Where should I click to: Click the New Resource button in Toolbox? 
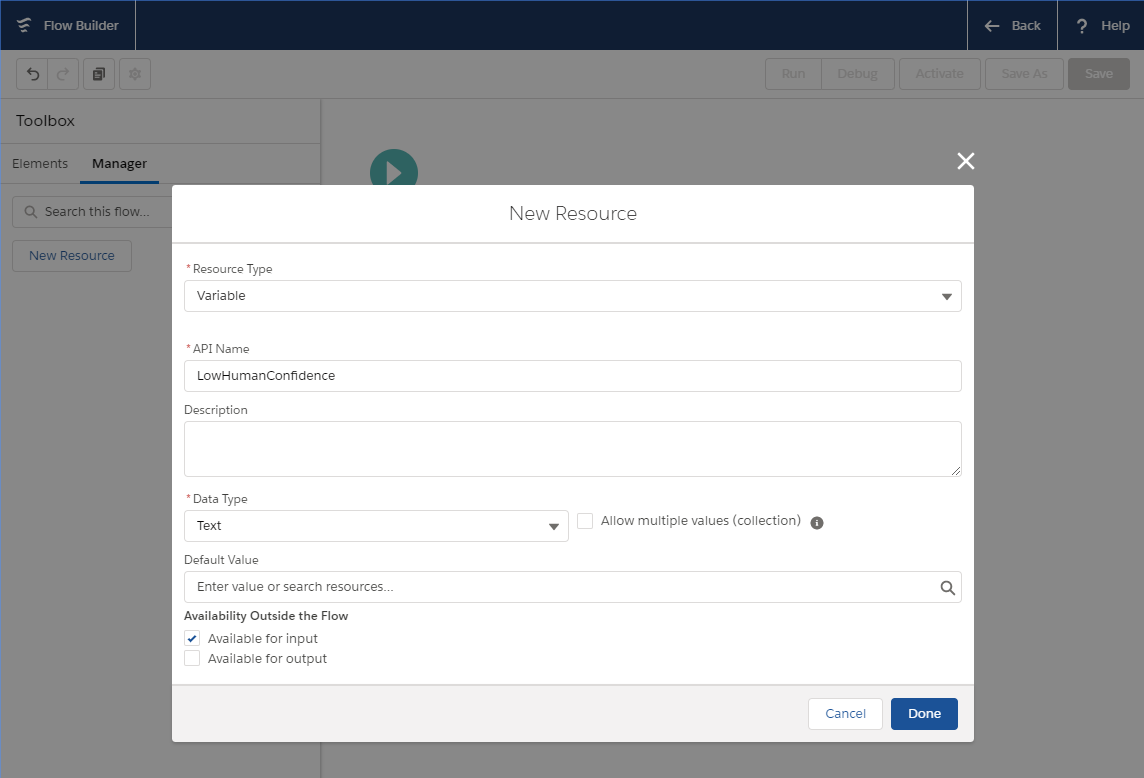[72, 256]
